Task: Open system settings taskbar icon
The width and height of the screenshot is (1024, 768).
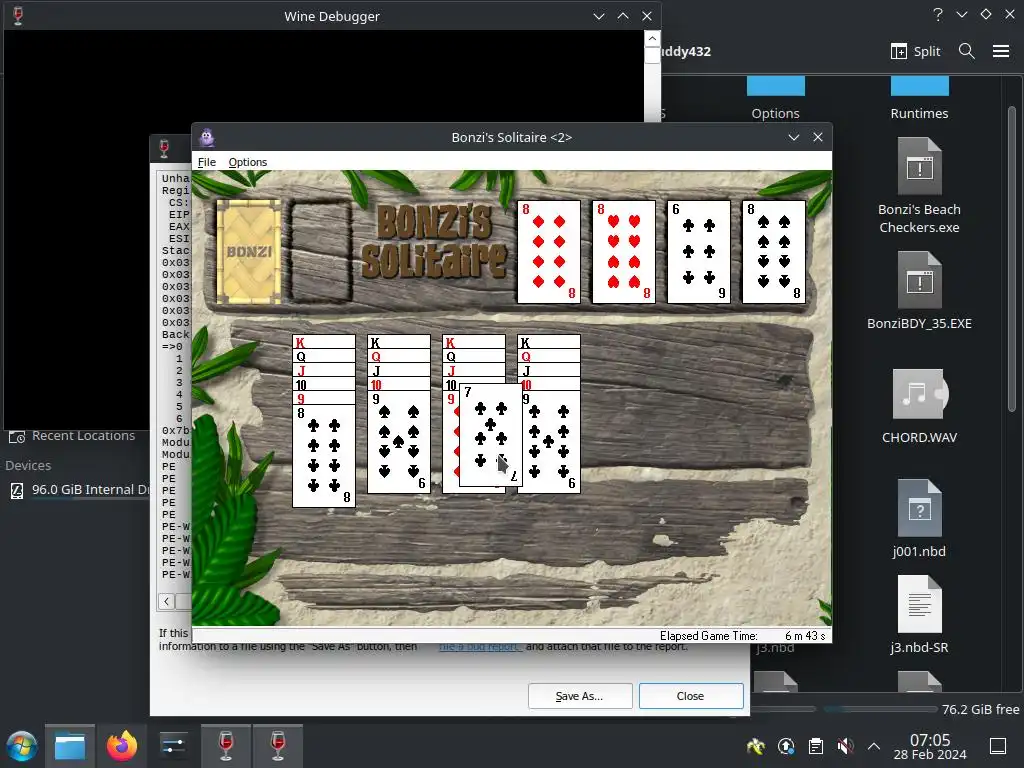Action: 174,746
